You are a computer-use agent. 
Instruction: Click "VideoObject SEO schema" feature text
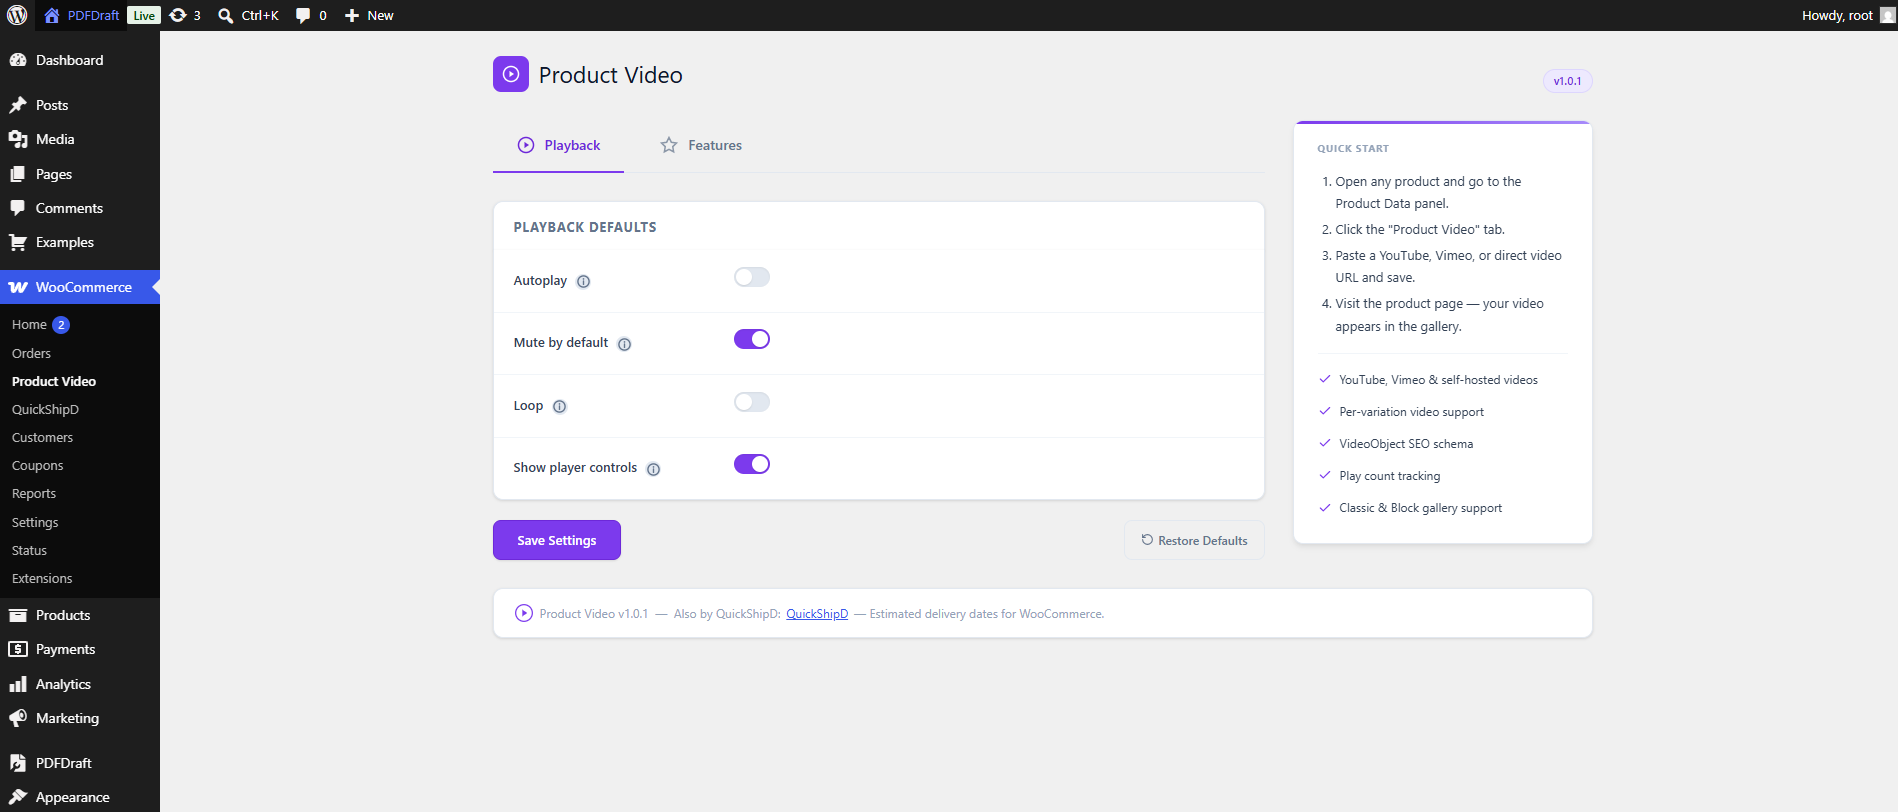click(1406, 444)
